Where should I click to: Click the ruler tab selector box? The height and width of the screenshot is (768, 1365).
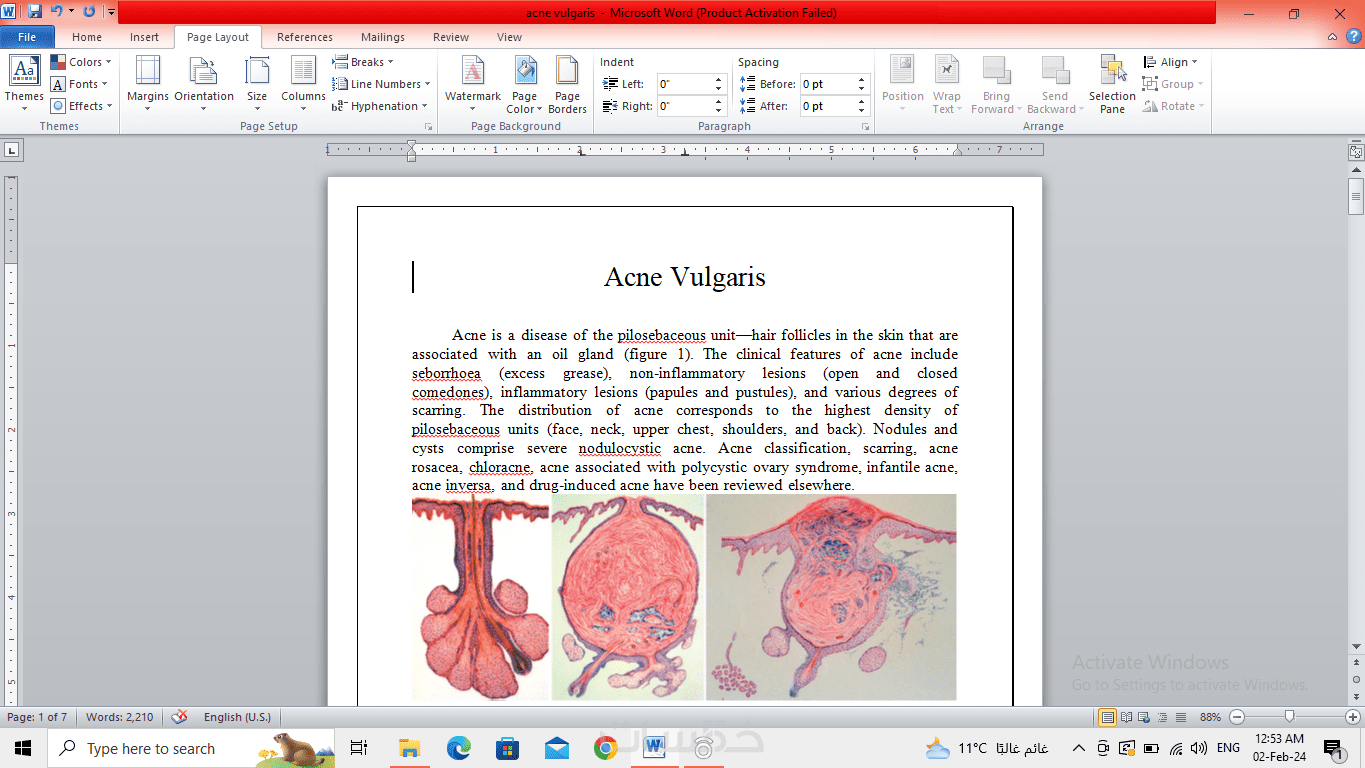pos(12,150)
